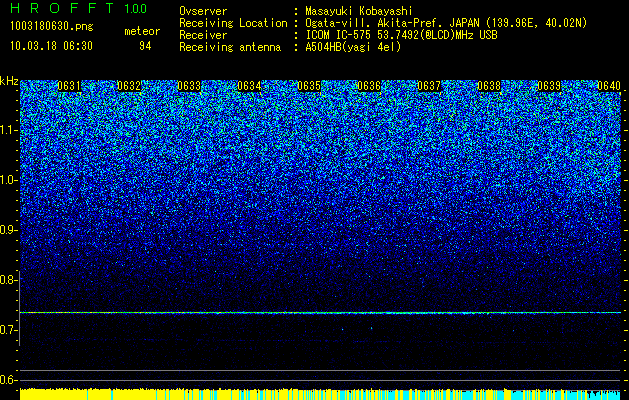
Task: Click the cyan signal level bar at bottom right
Action: pyautogui.click(x=566, y=394)
